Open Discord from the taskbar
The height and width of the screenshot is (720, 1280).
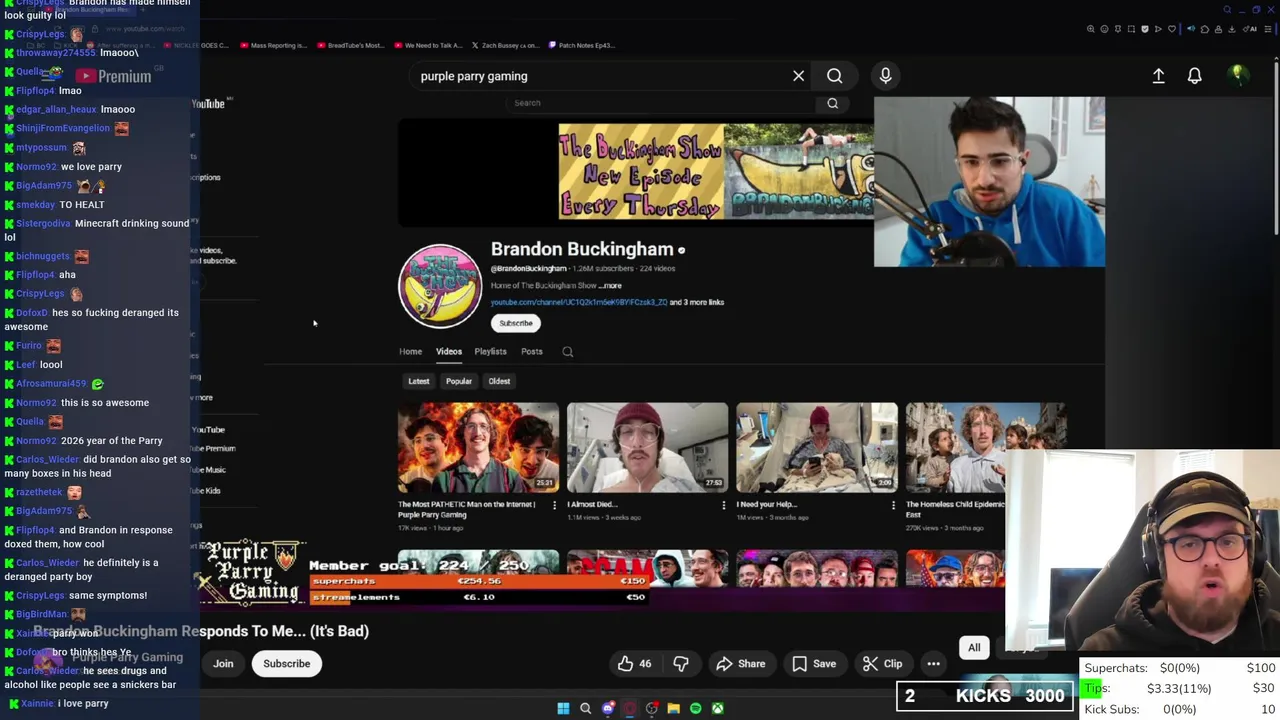tap(608, 708)
